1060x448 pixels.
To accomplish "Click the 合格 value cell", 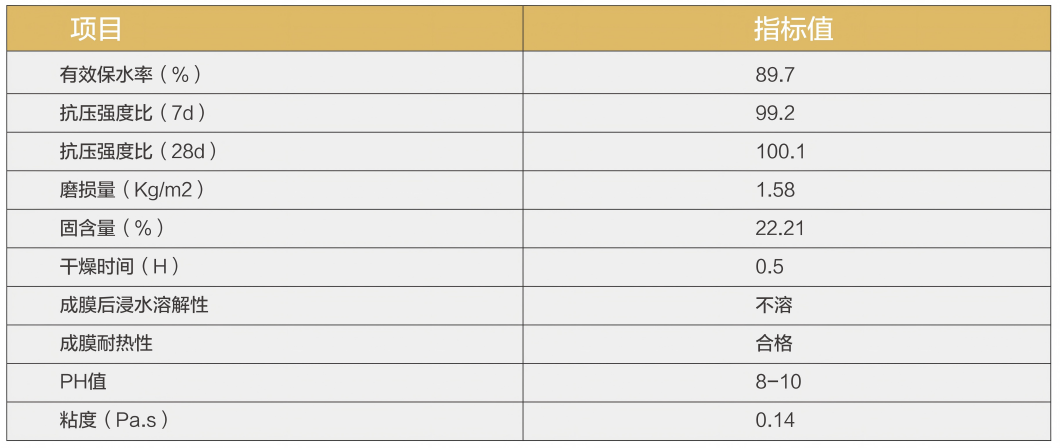I will click(x=774, y=344).
